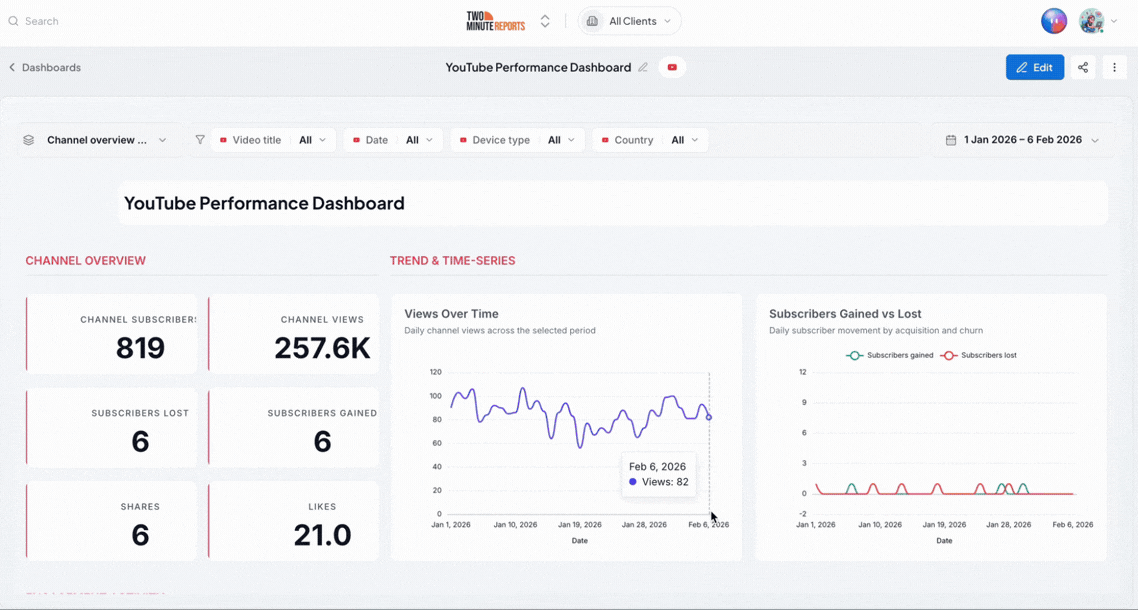Viewport: 1138px width, 610px height.
Task: Open the three-dot more options menu
Action: (1115, 68)
